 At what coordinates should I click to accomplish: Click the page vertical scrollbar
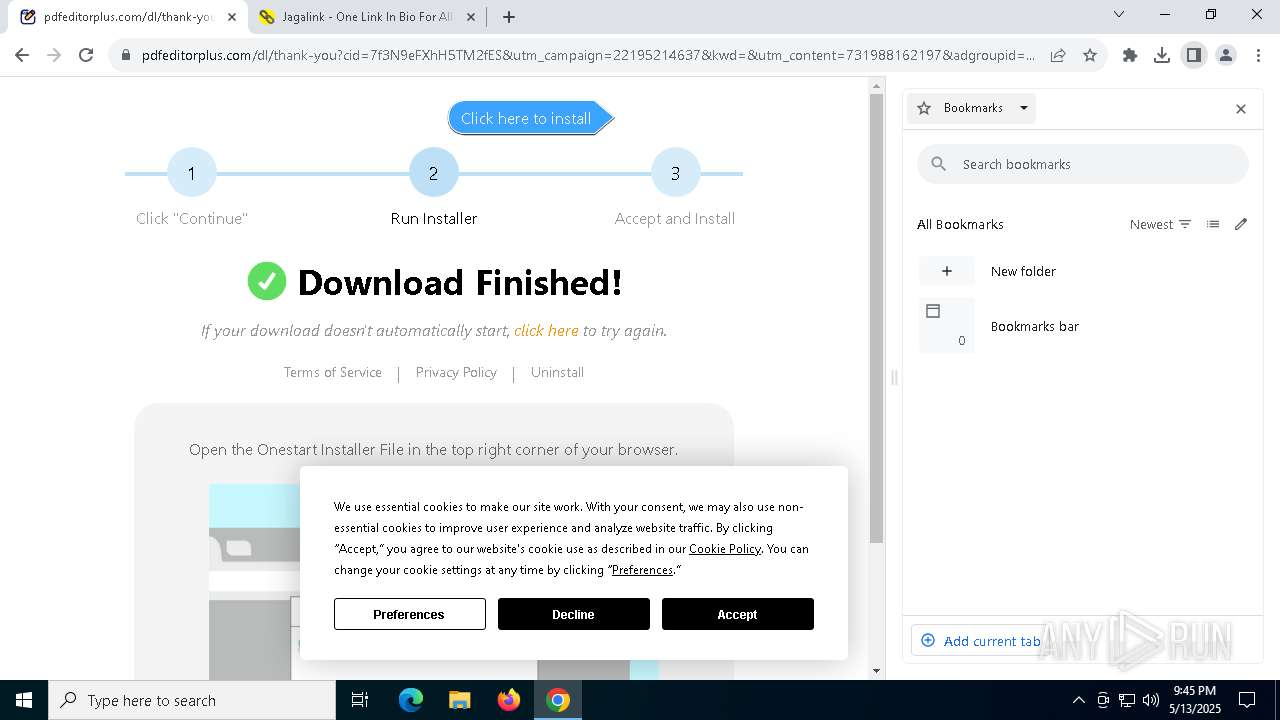click(877, 318)
